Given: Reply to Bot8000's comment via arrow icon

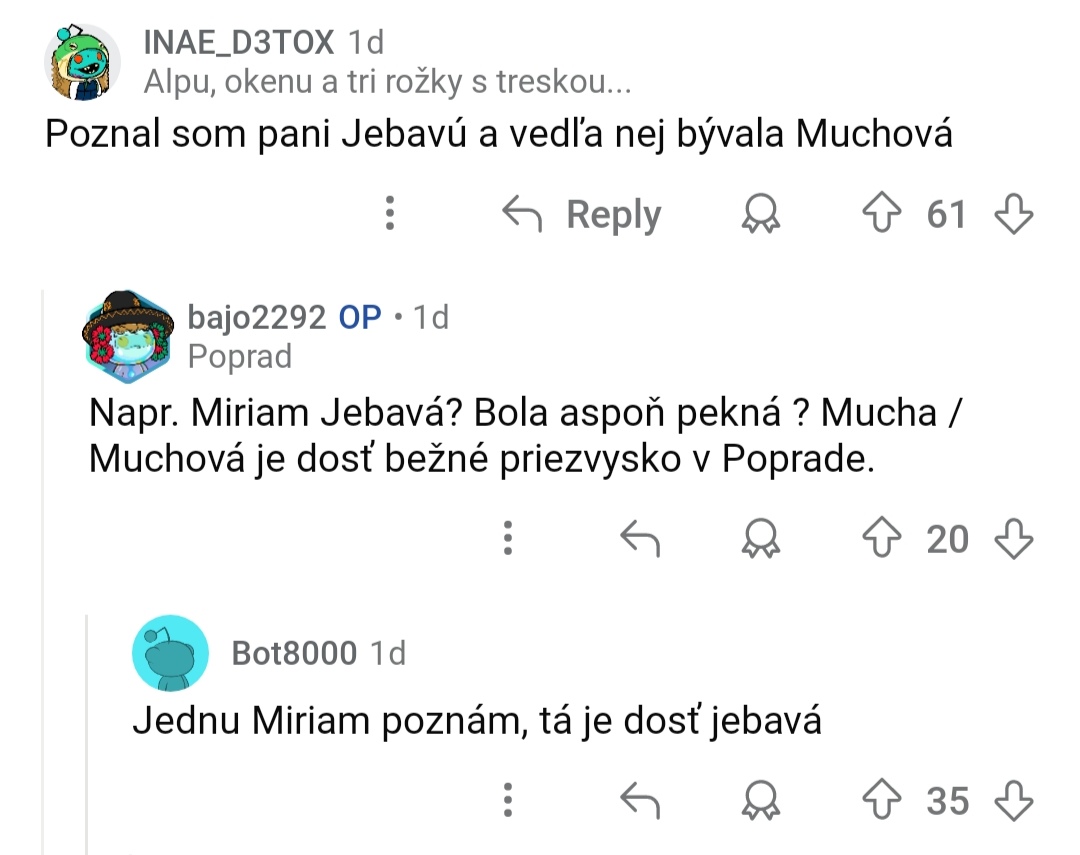Looking at the screenshot, I should click(x=641, y=800).
